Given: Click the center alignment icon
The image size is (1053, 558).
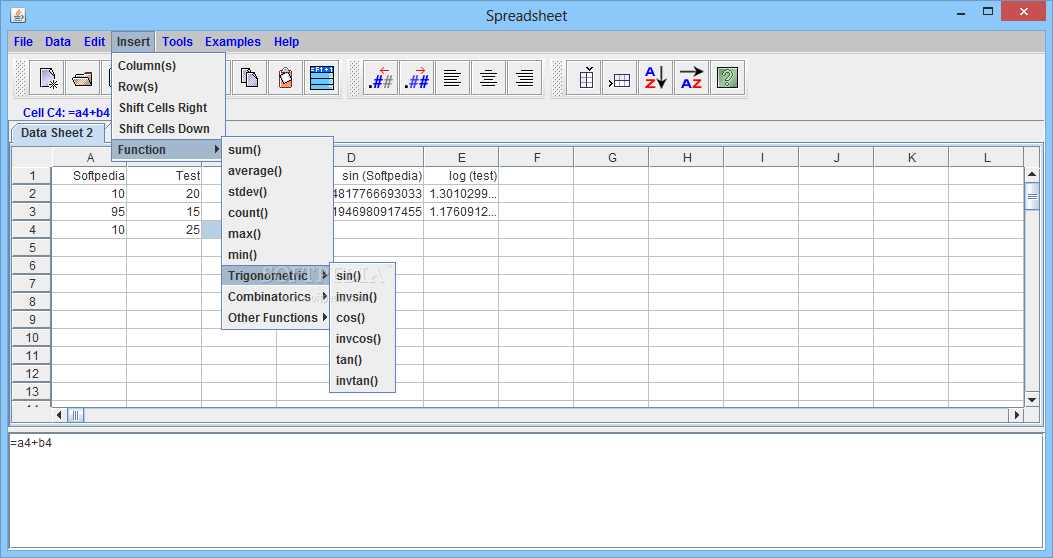Looking at the screenshot, I should pyautogui.click(x=489, y=78).
